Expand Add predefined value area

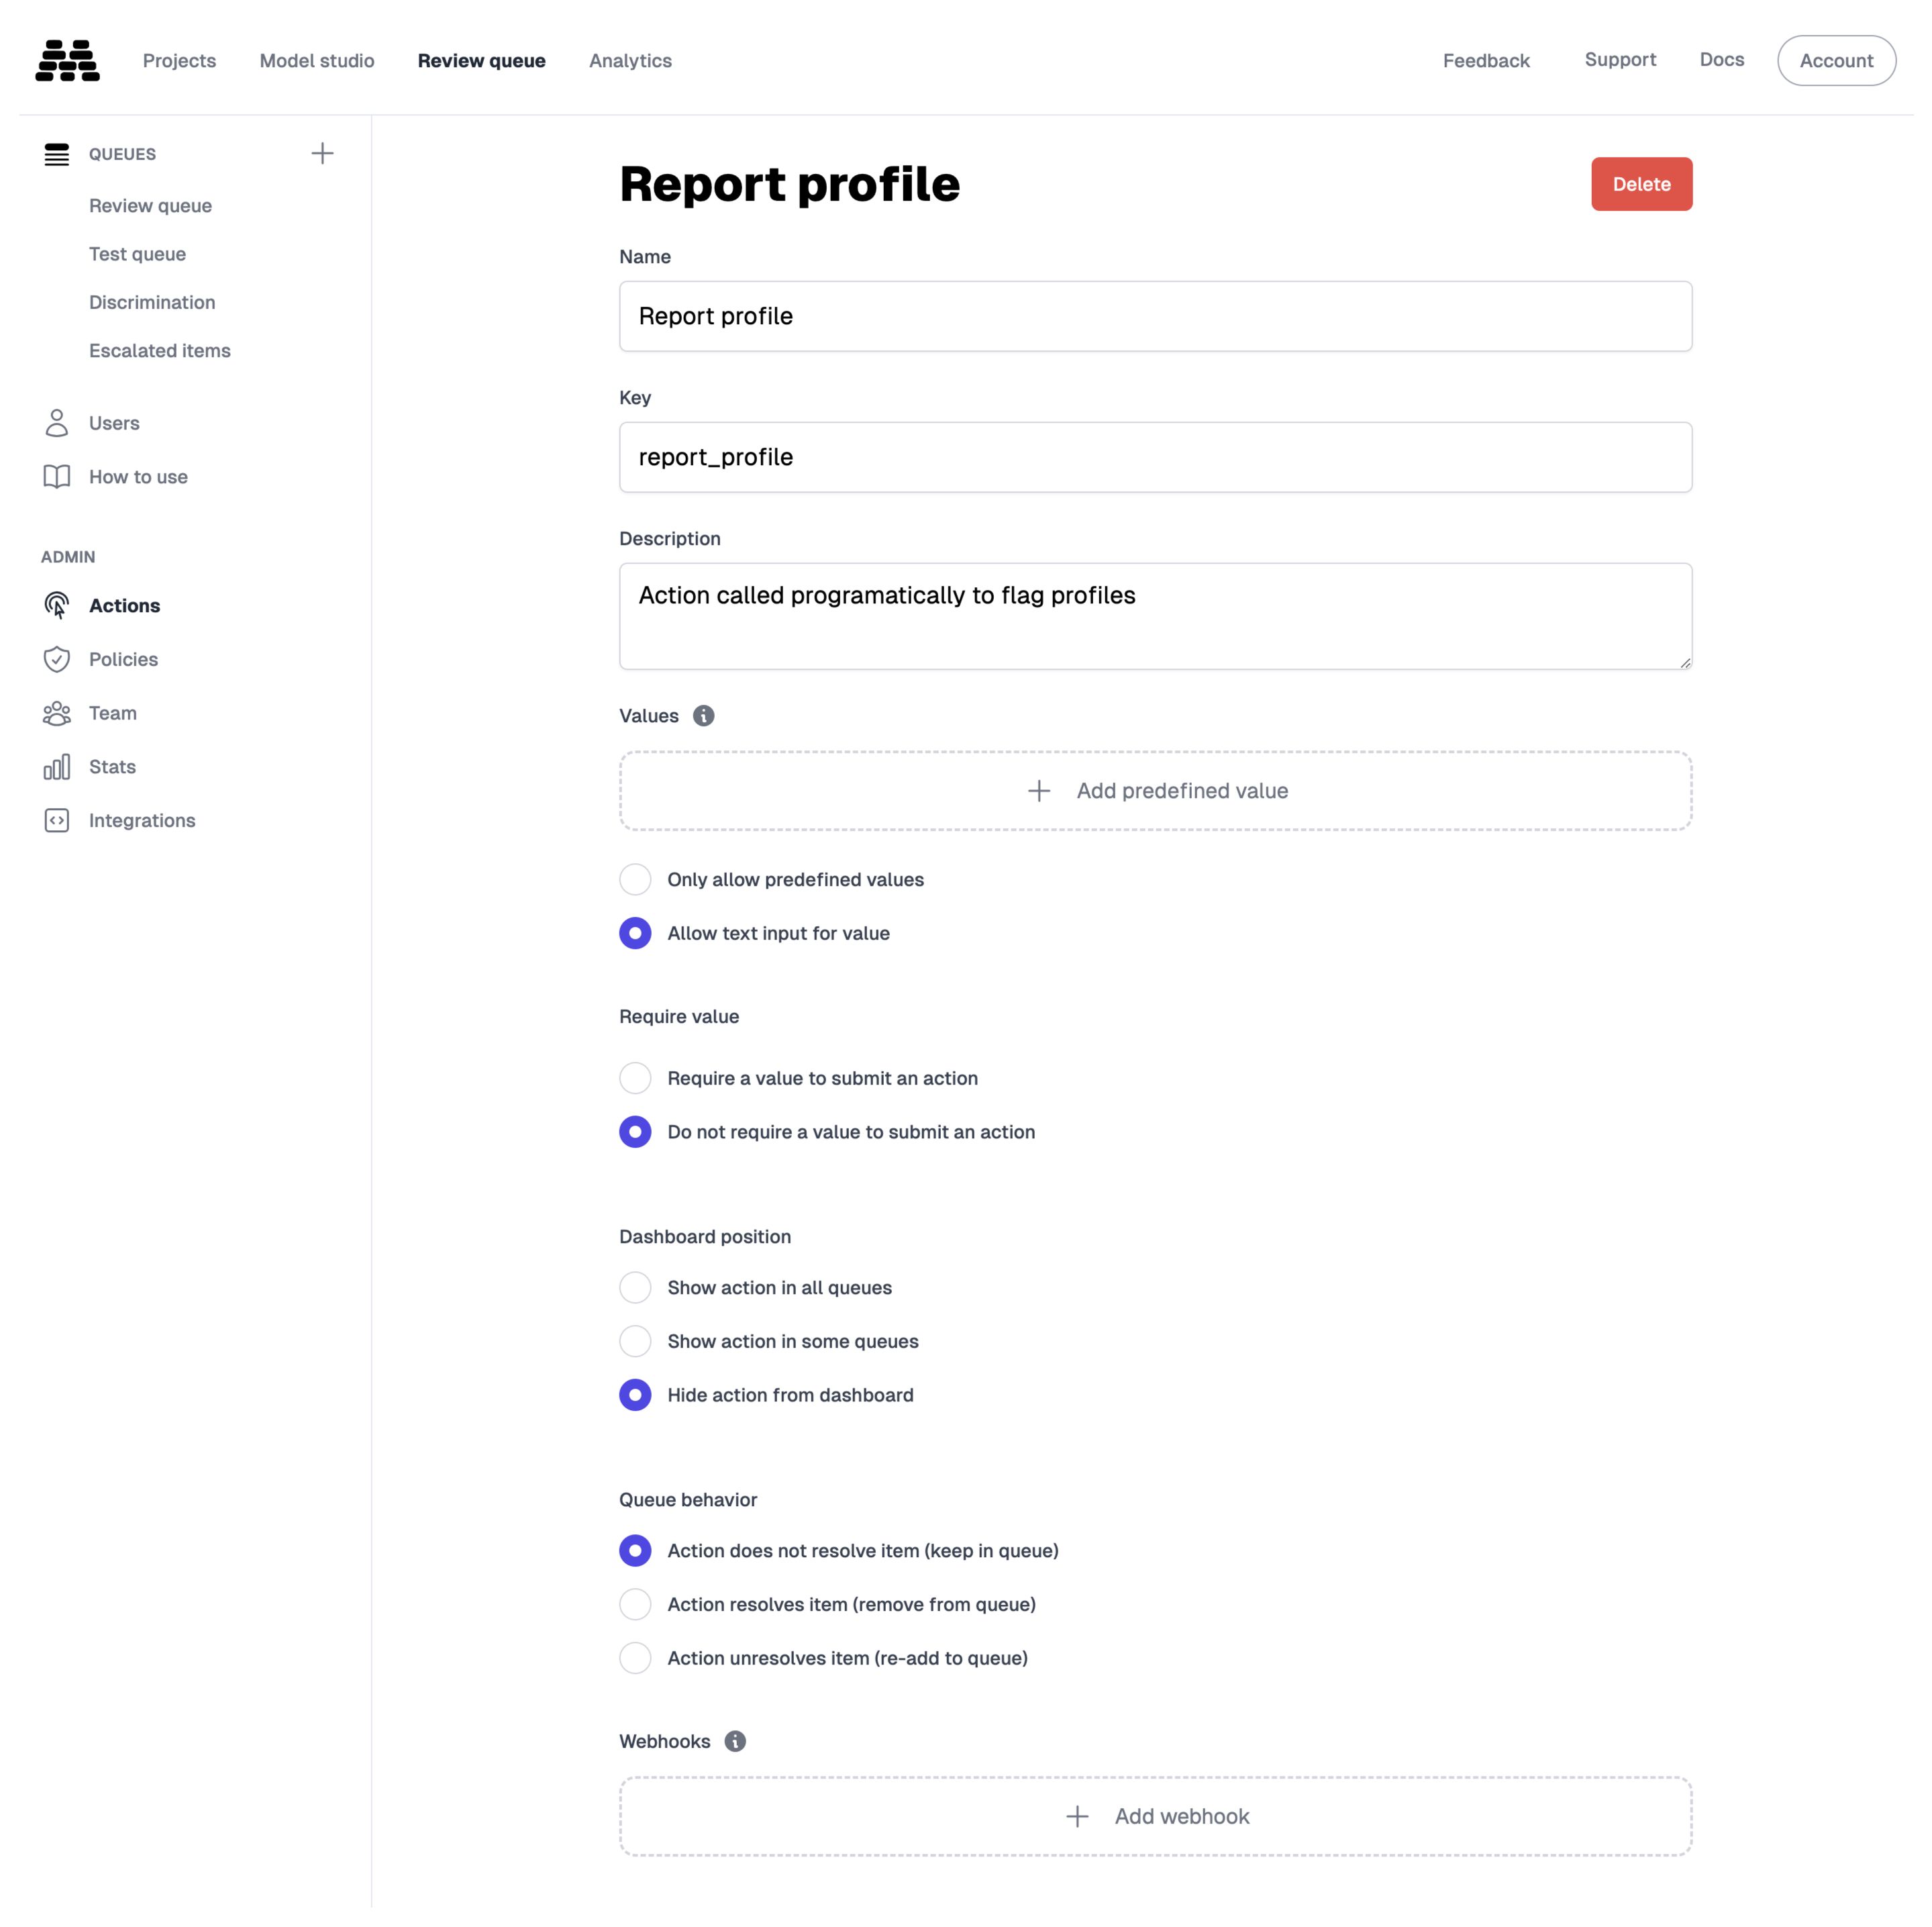[x=1155, y=791]
